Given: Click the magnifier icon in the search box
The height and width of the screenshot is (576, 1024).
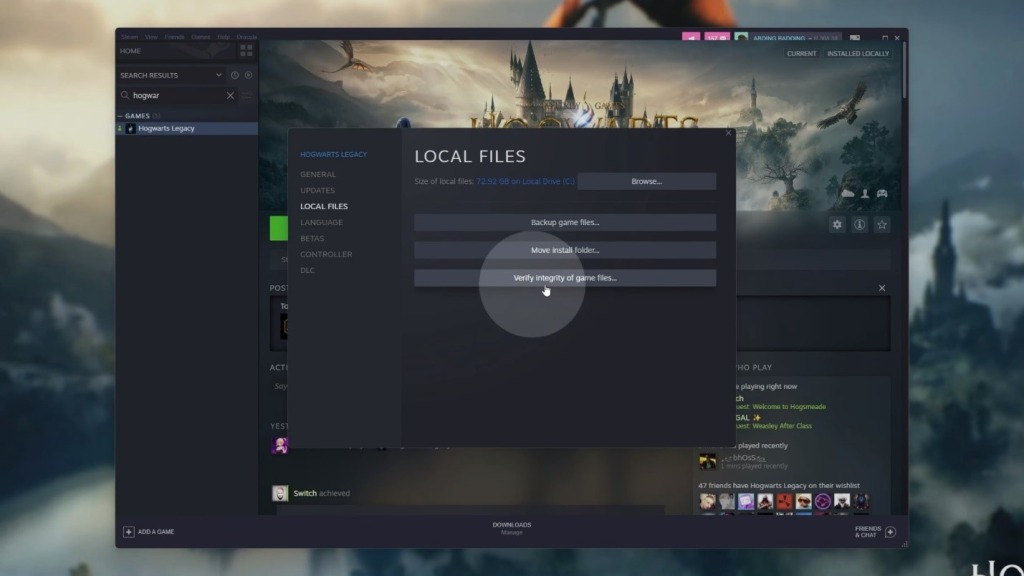Looking at the screenshot, I should coord(125,95).
